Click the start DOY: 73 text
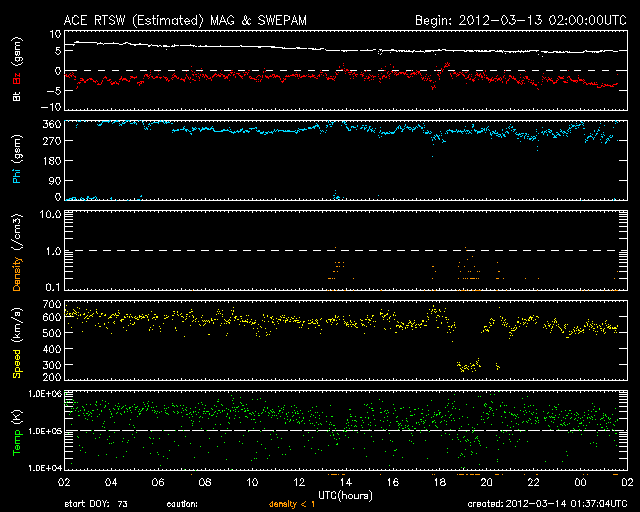The width and height of the screenshot is (640, 512). point(96,505)
